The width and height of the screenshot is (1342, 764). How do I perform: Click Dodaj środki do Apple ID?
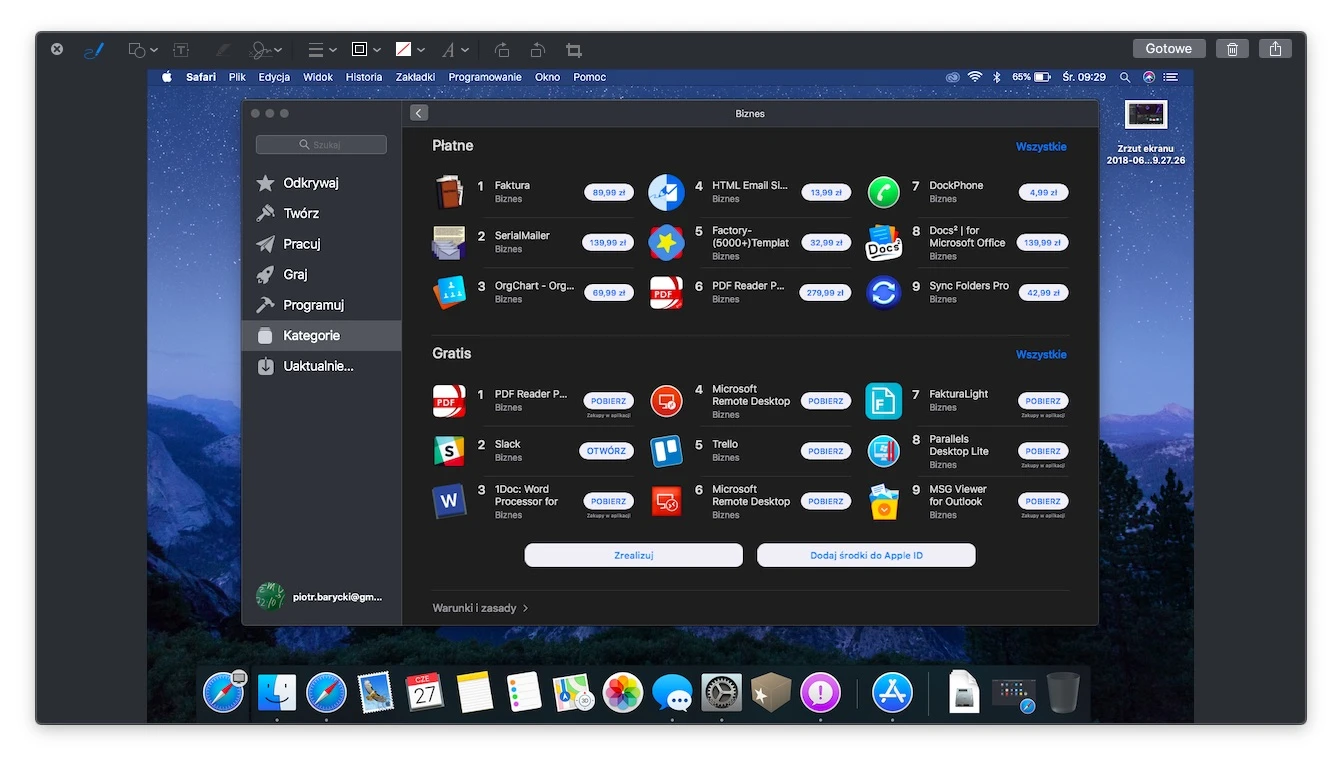click(866, 555)
